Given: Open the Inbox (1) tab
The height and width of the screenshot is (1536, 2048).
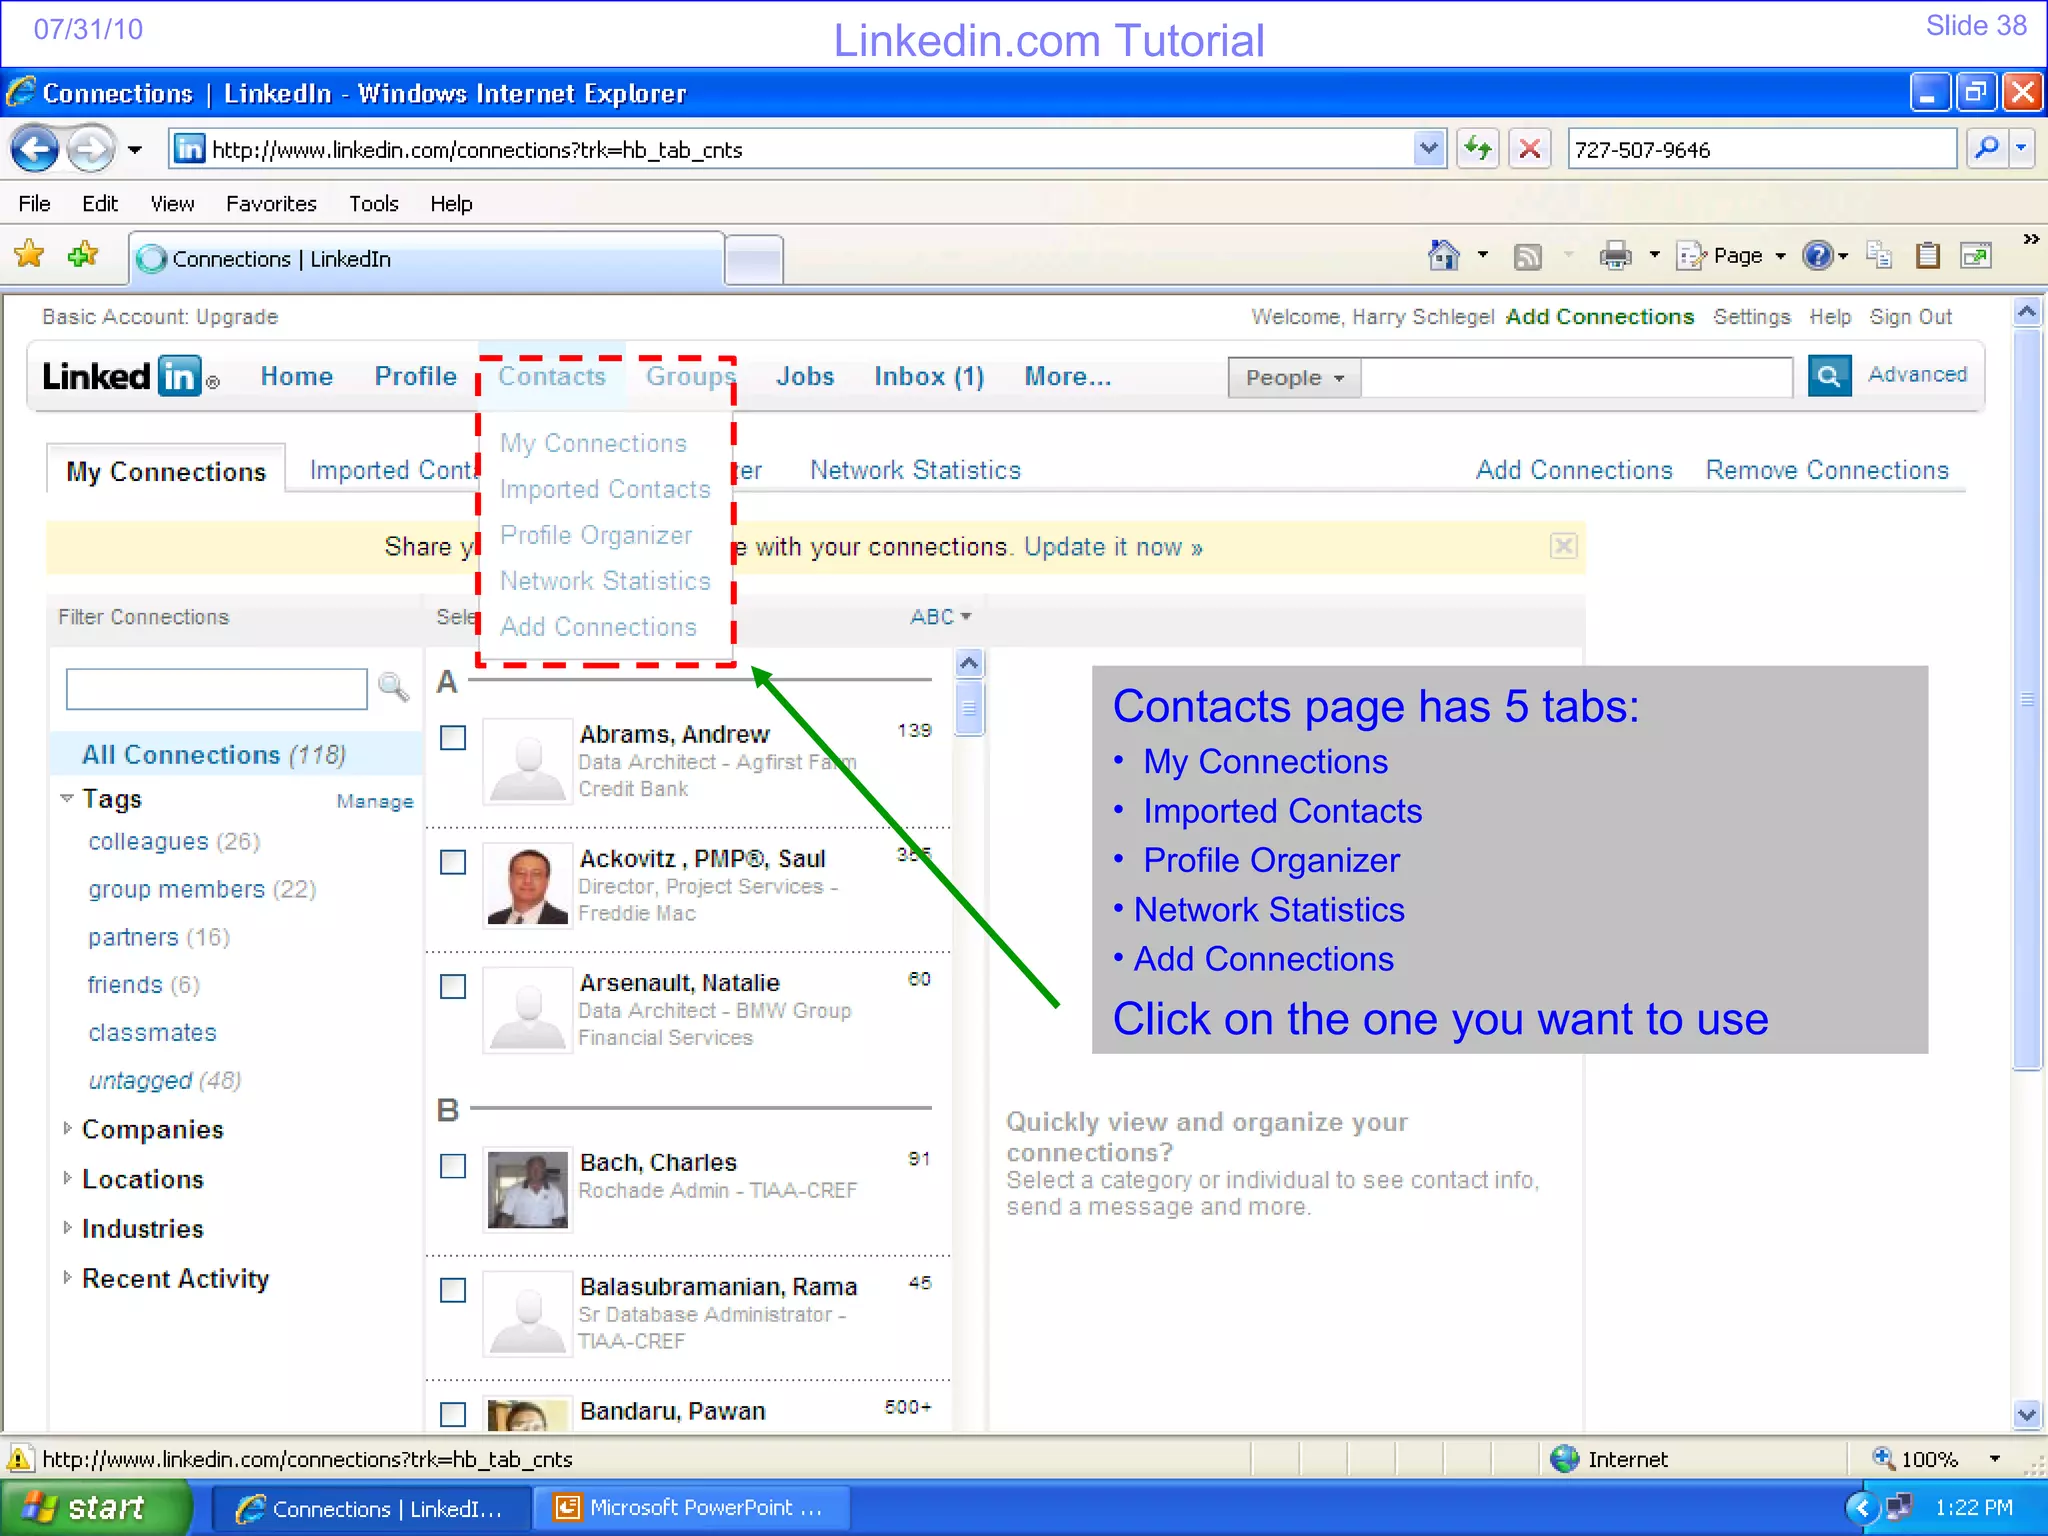Looking at the screenshot, I should point(929,377).
